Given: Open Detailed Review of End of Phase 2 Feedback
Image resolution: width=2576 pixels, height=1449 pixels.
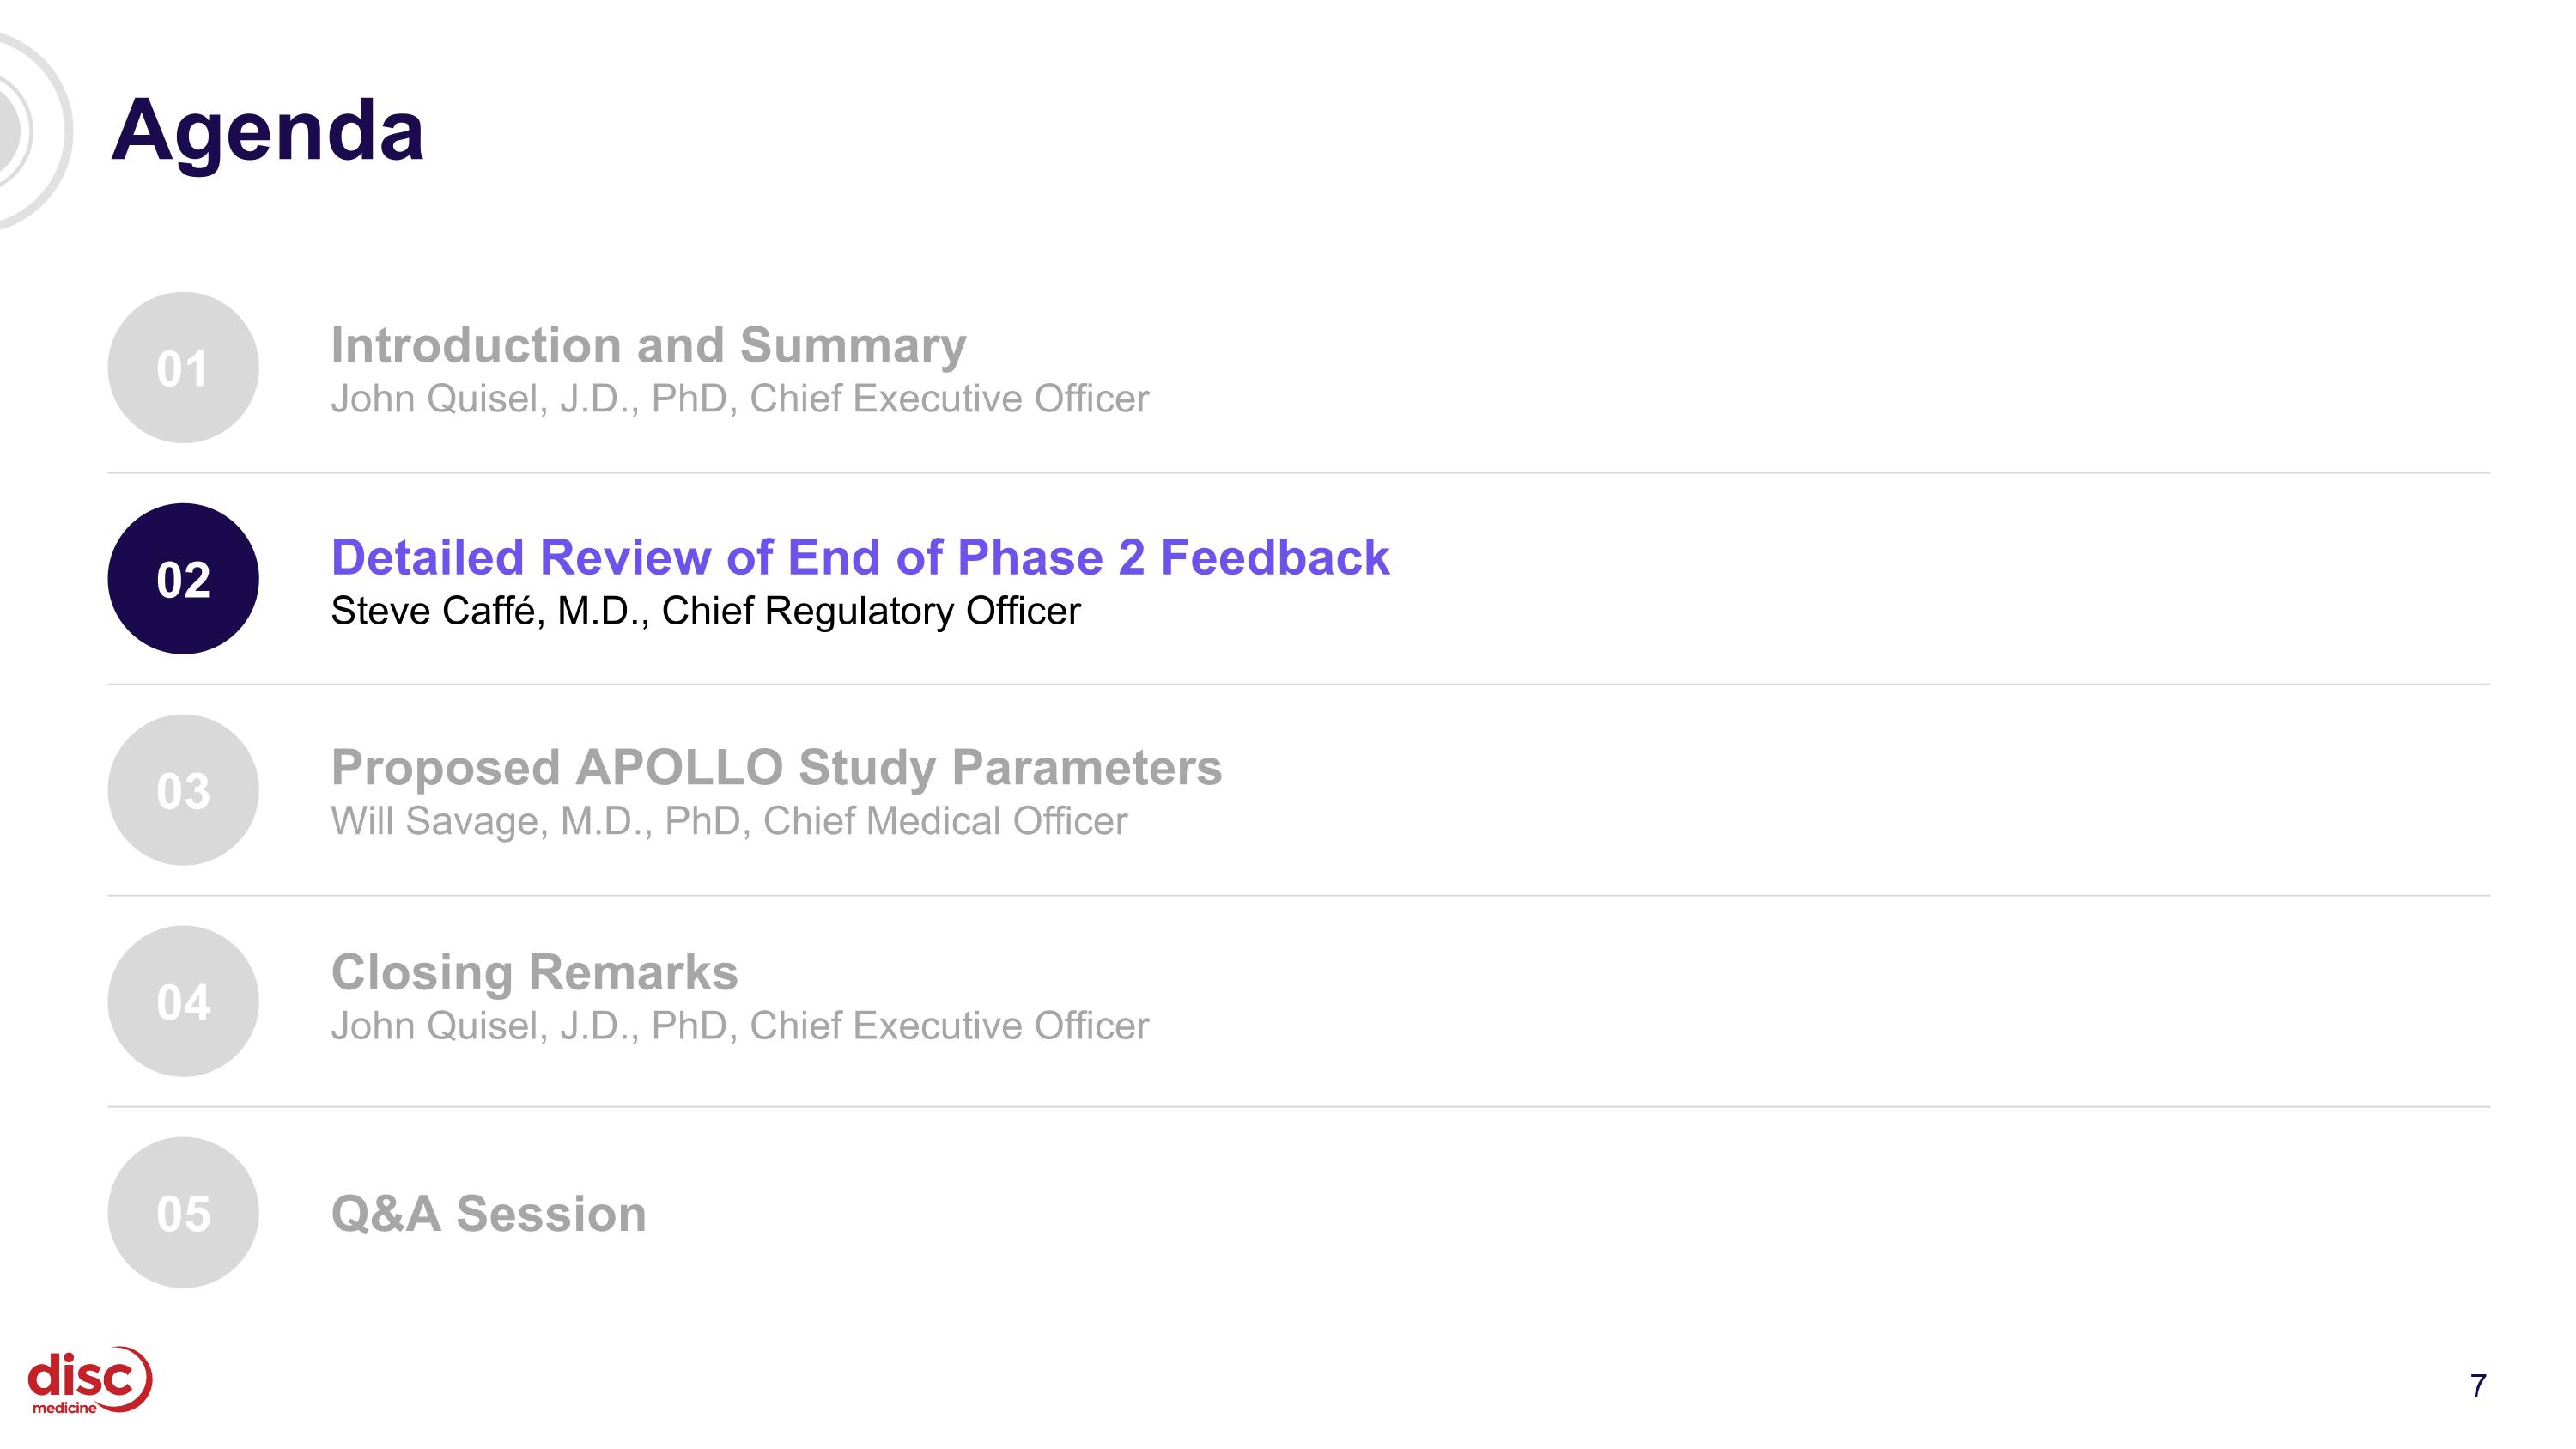Looking at the screenshot, I should click(x=860, y=557).
